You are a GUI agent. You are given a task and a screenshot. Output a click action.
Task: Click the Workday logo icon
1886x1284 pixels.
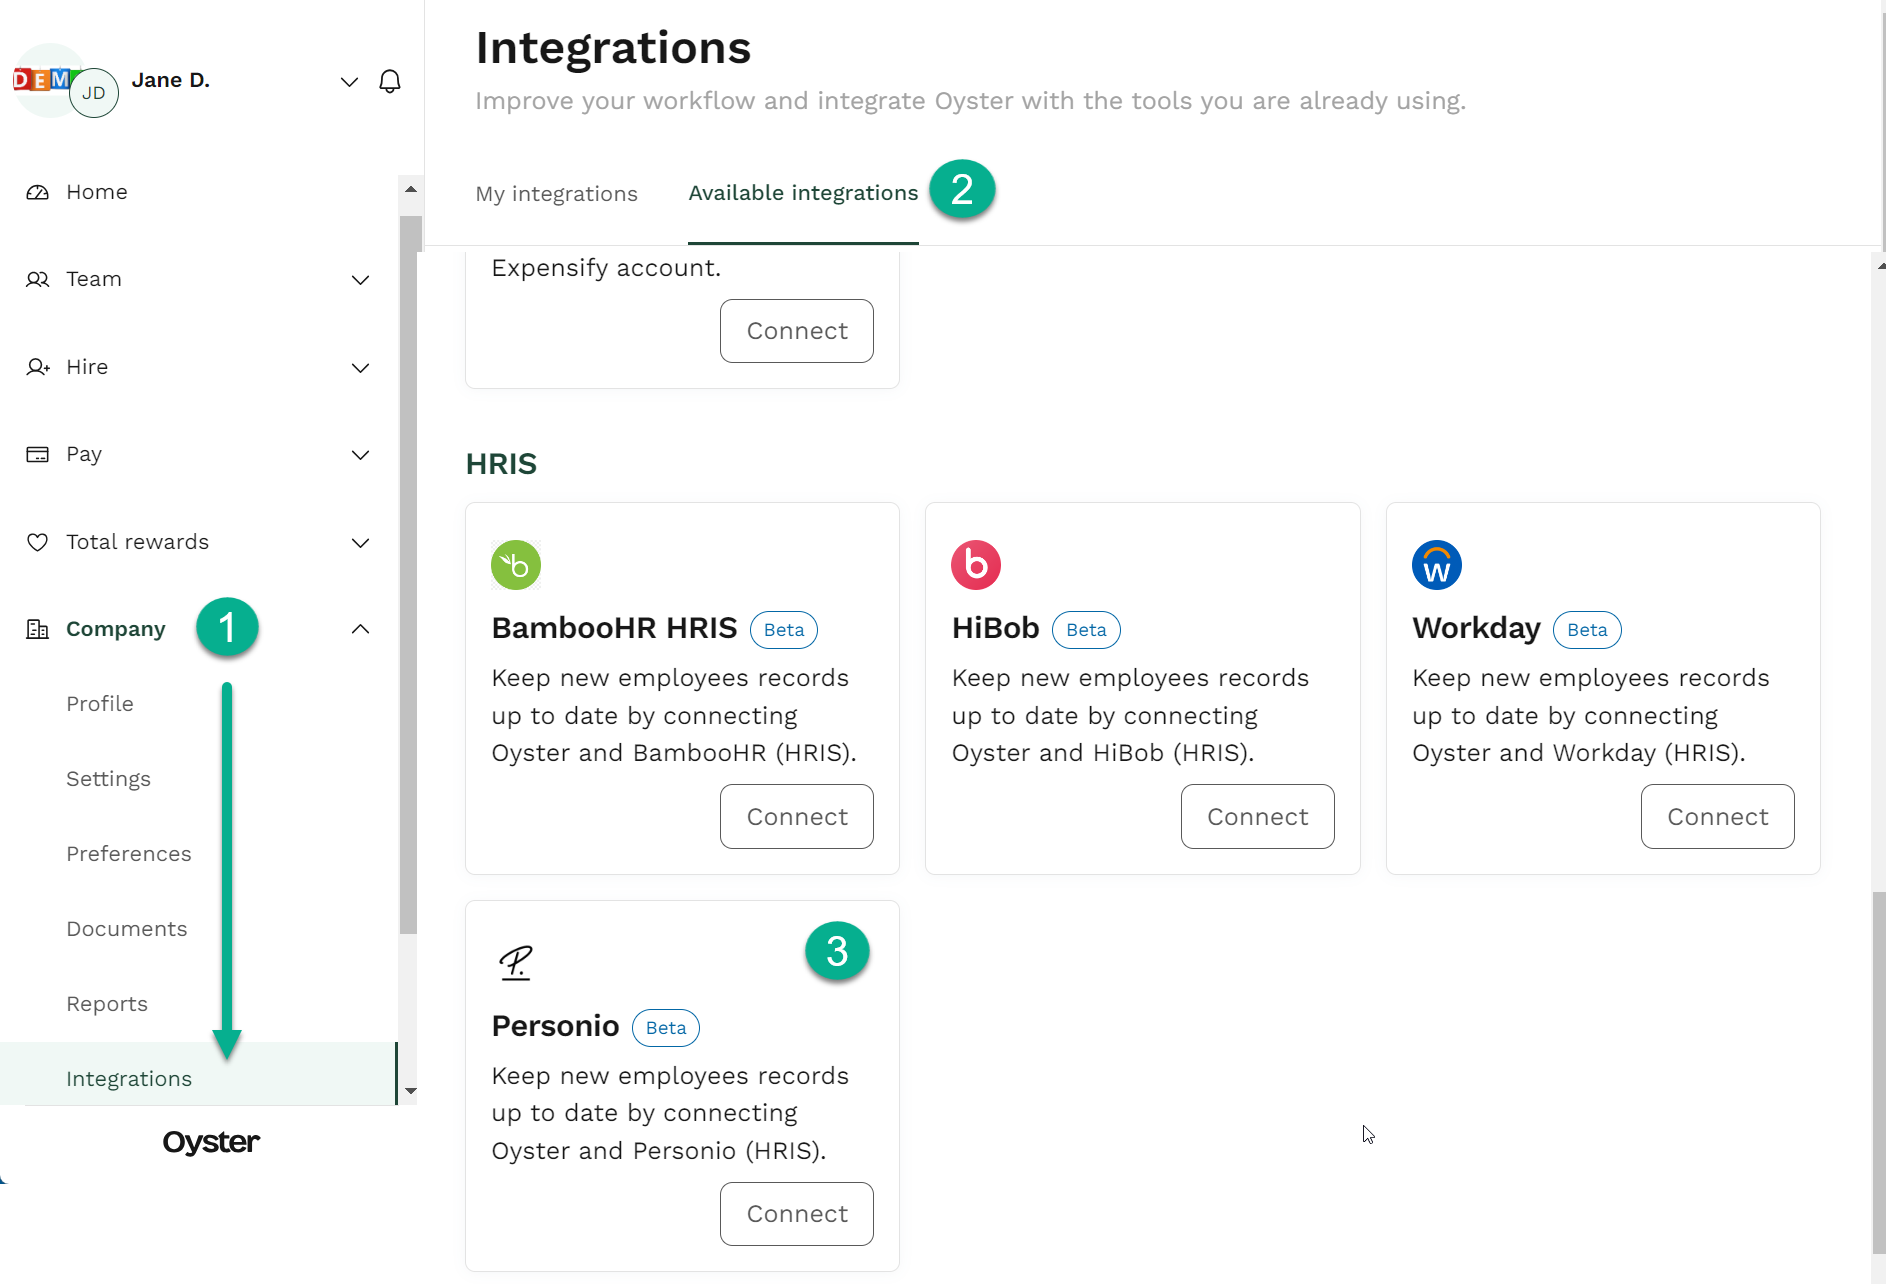1437,565
